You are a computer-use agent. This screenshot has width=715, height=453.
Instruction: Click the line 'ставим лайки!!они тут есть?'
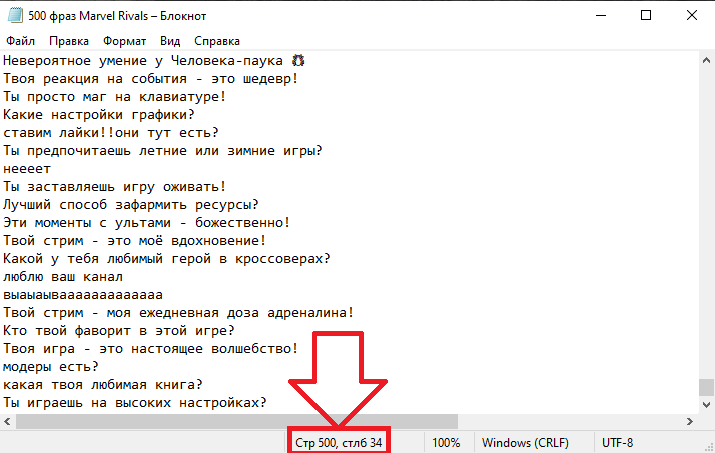click(111, 133)
